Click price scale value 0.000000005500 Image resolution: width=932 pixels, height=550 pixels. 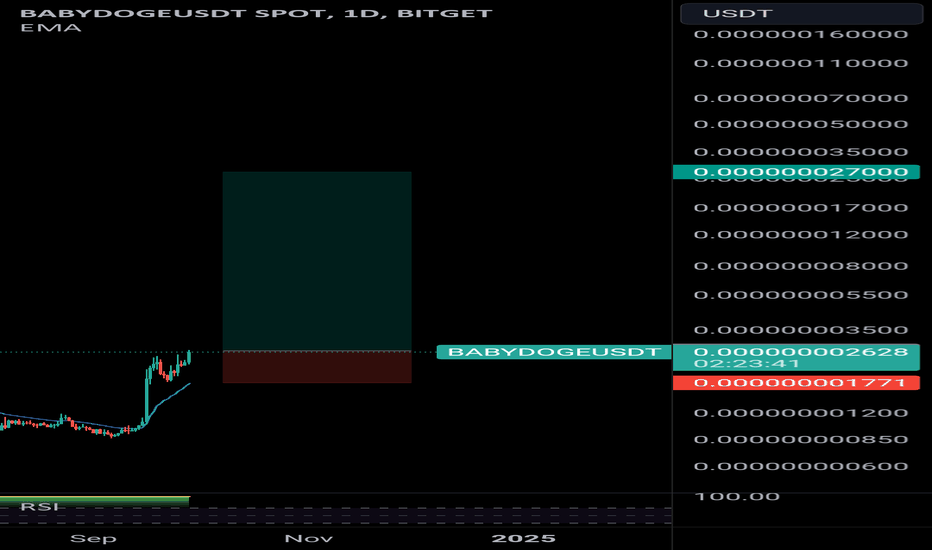[801, 295]
